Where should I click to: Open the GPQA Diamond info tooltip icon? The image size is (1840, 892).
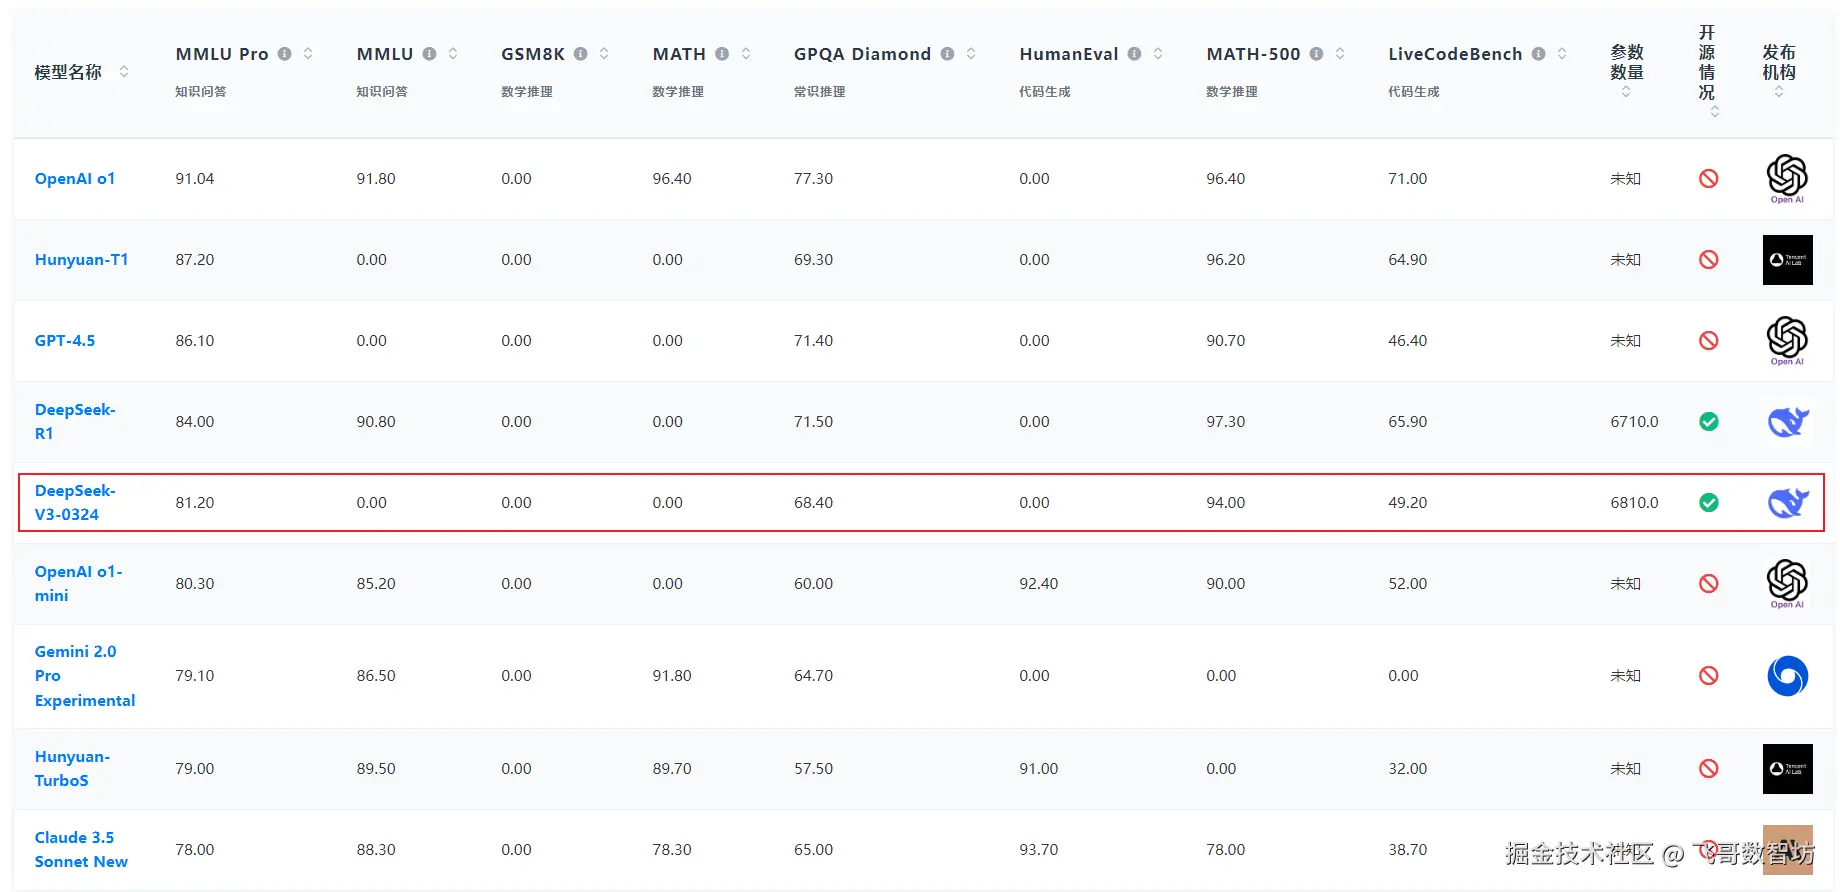click(947, 54)
